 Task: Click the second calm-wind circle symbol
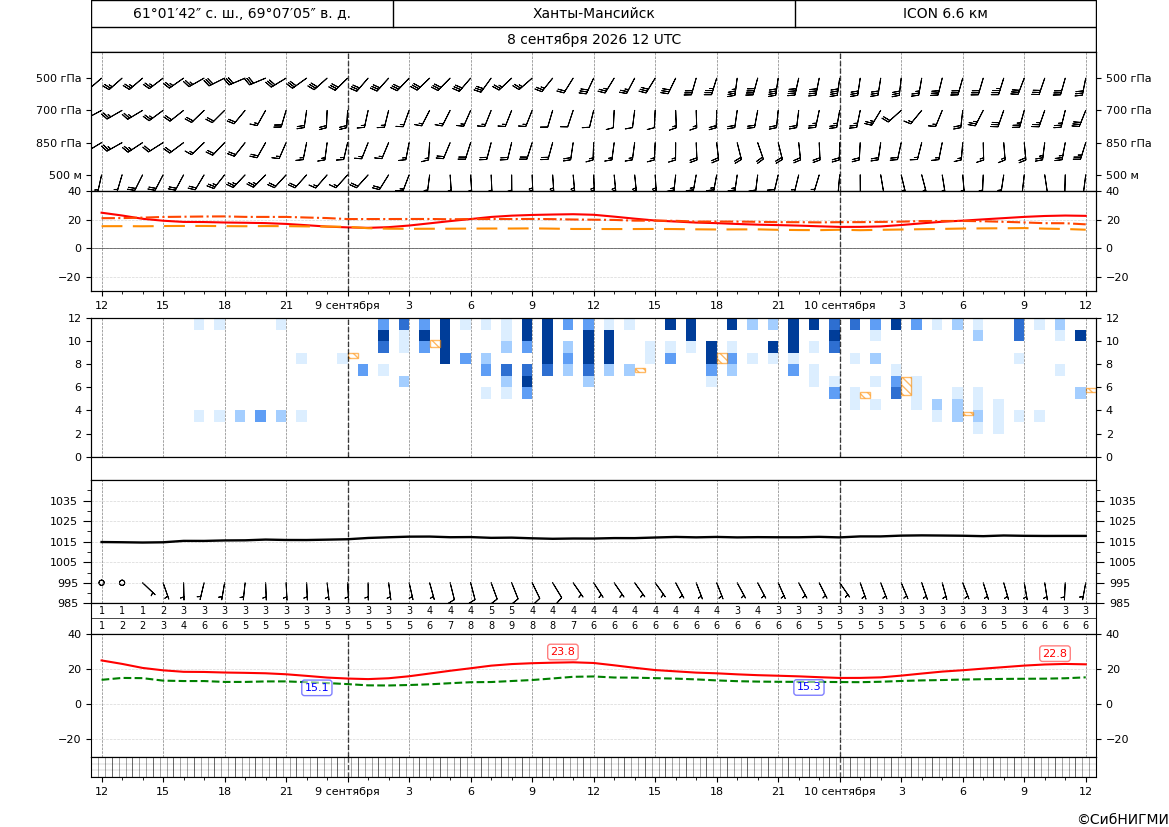coord(122,582)
